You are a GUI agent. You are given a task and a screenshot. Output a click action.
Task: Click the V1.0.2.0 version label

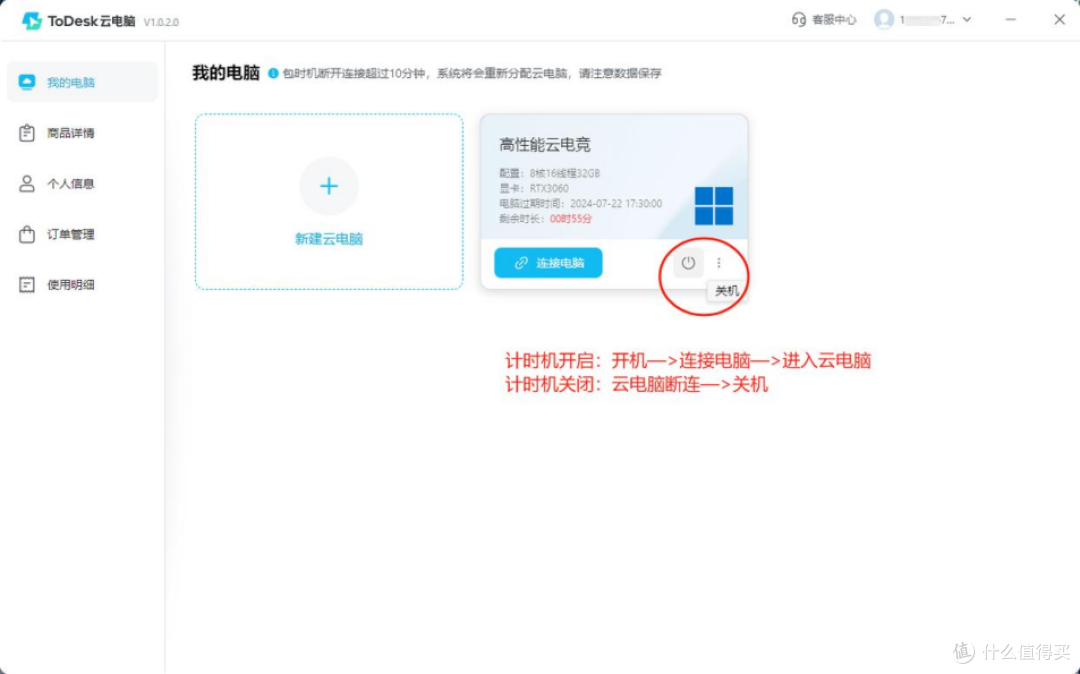point(161,22)
